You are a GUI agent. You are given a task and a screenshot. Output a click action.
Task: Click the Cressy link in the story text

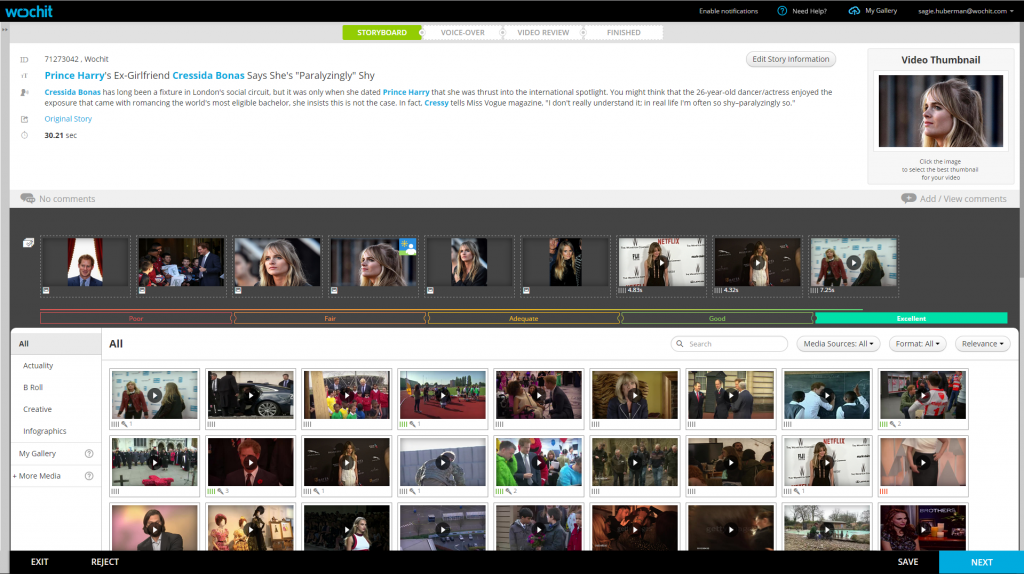tap(436, 103)
